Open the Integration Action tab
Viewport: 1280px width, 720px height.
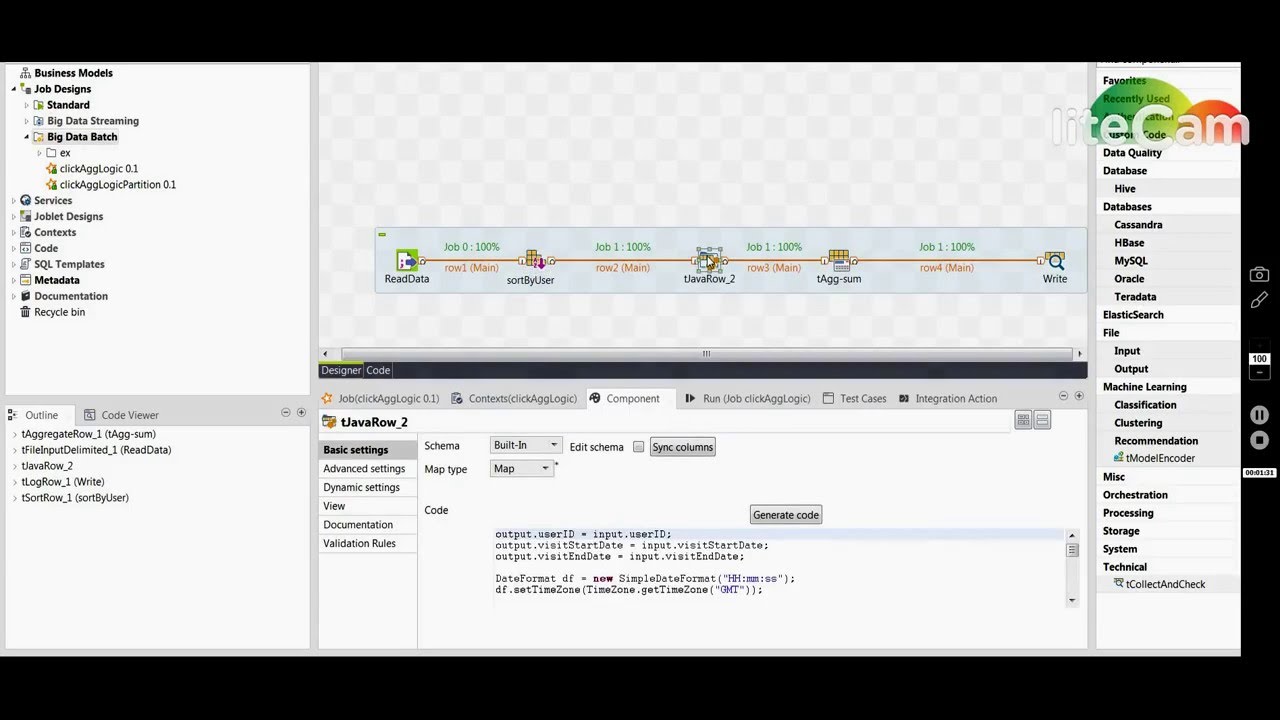click(x=948, y=398)
